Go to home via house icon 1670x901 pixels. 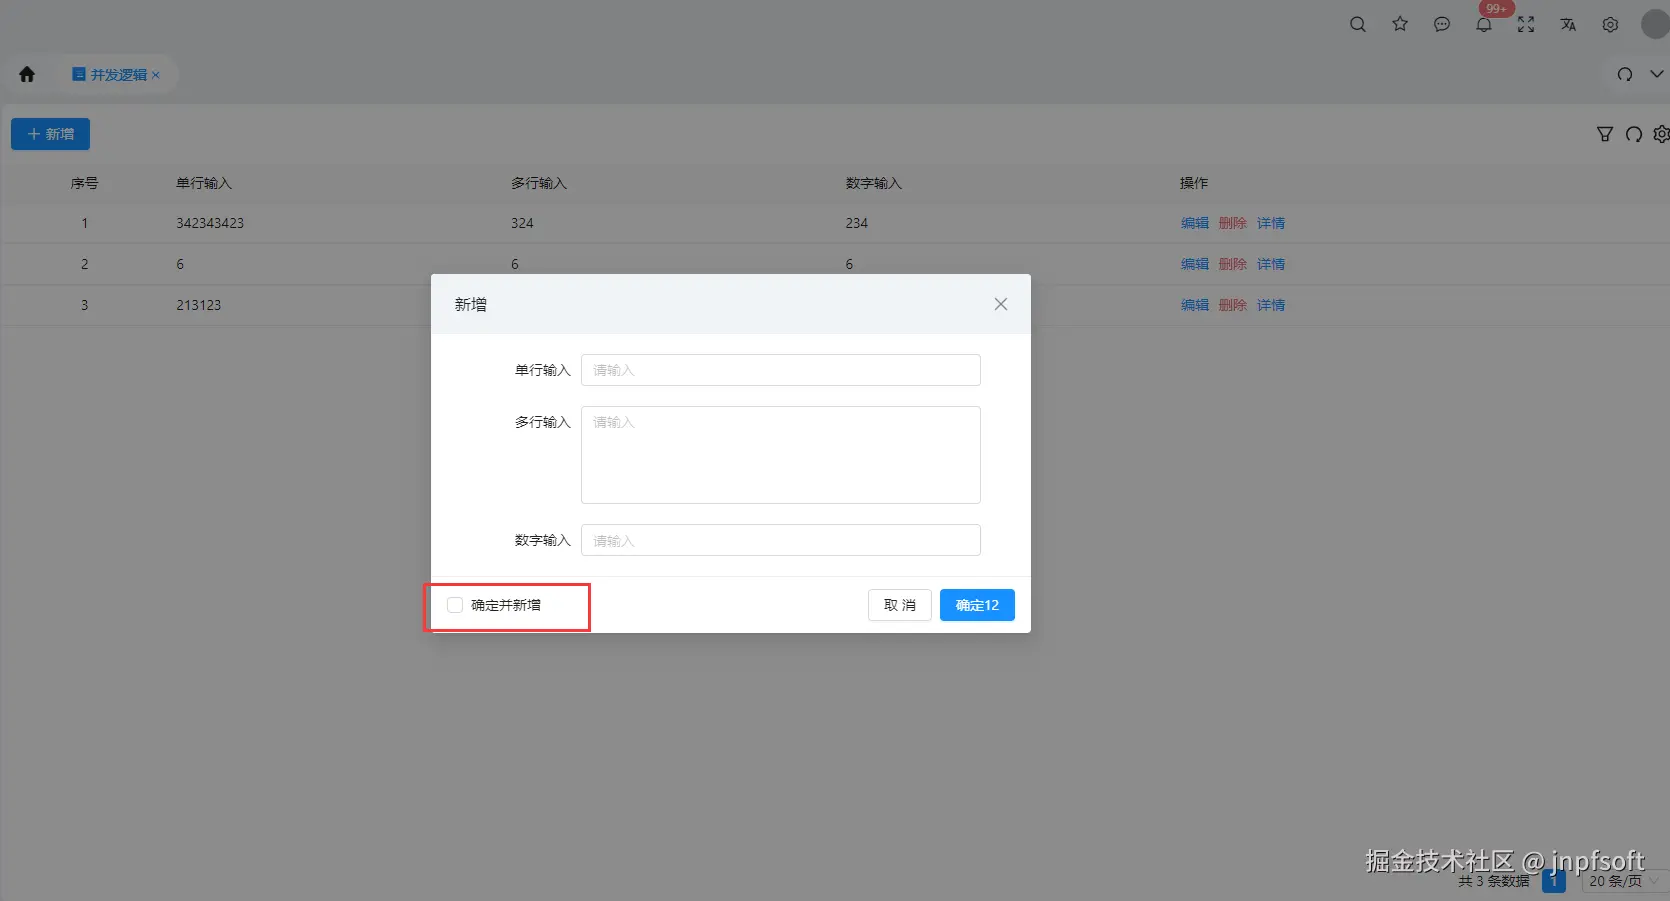pos(27,74)
